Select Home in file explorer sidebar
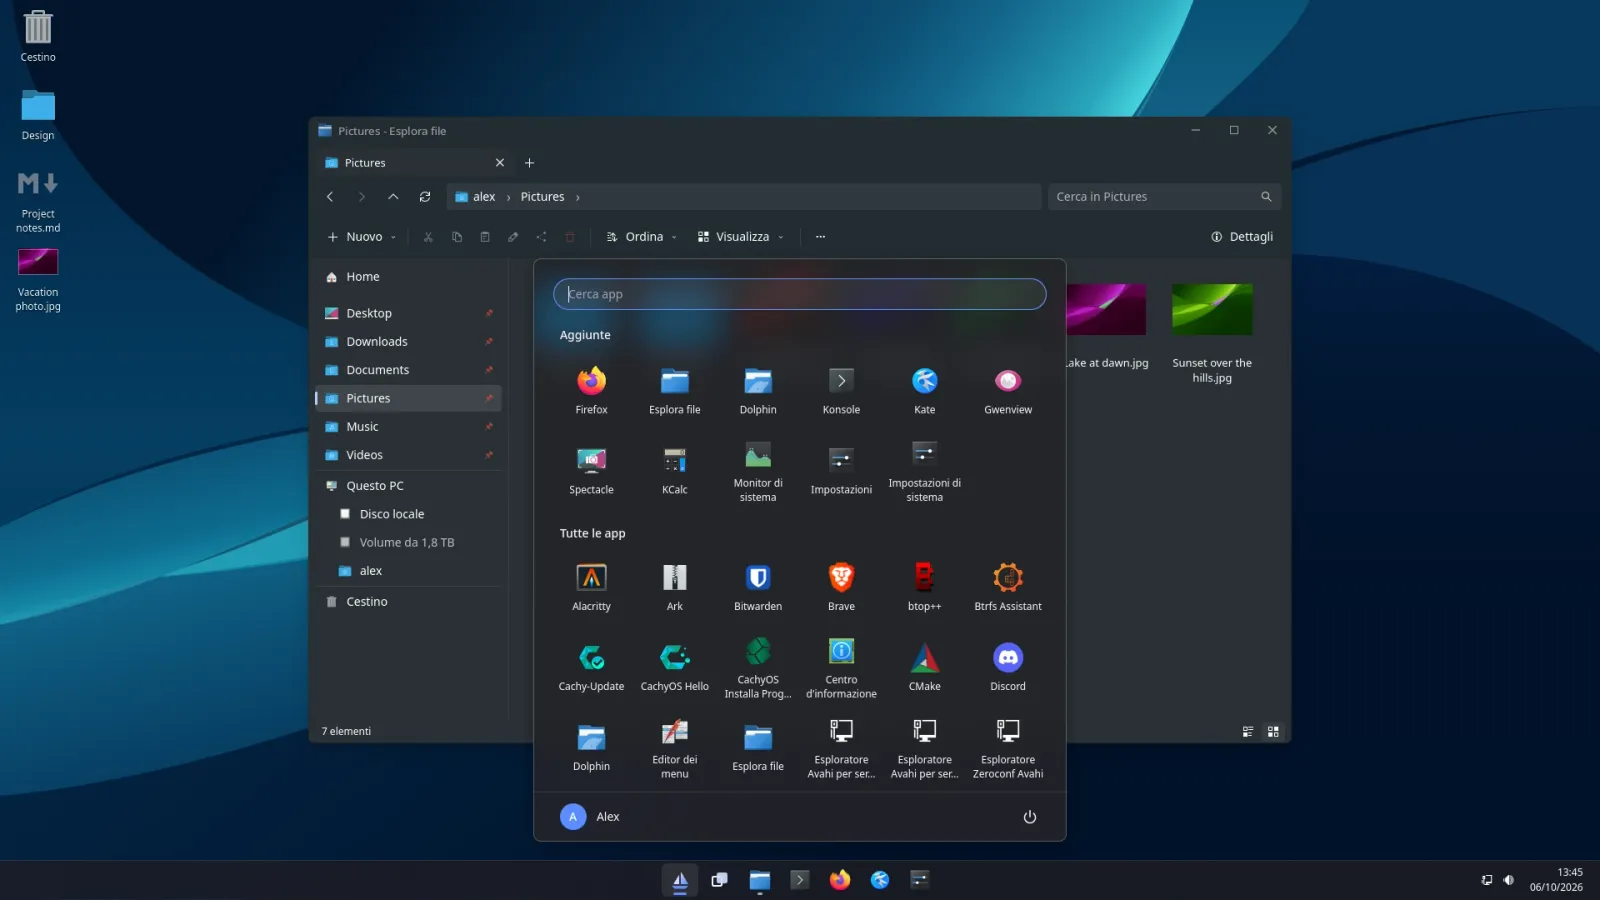Image resolution: width=1600 pixels, height=900 pixels. [408, 277]
